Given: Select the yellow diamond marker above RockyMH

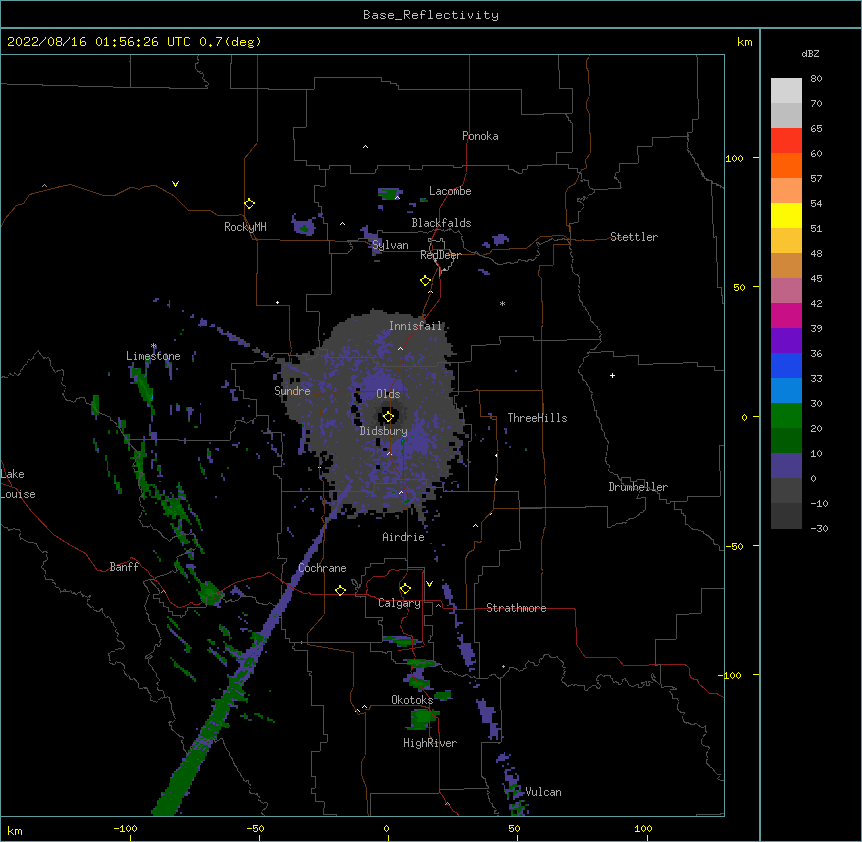Looking at the screenshot, I should (250, 204).
